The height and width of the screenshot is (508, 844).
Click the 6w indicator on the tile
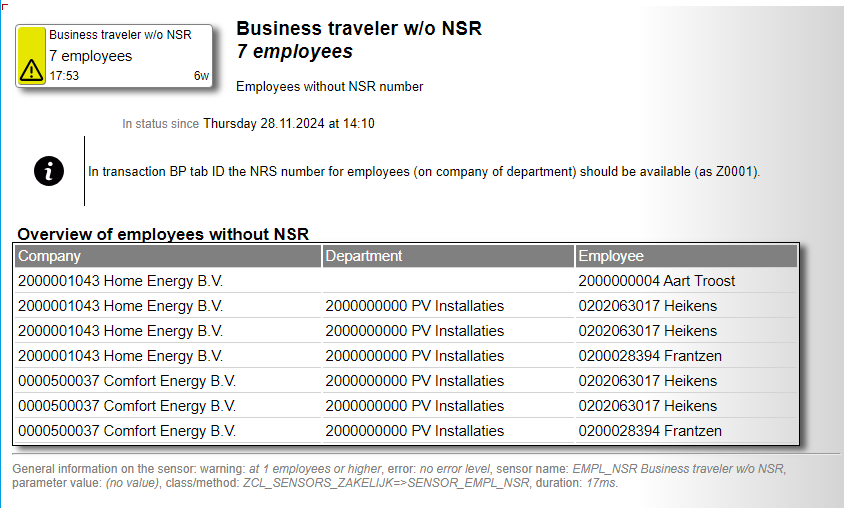[201, 76]
